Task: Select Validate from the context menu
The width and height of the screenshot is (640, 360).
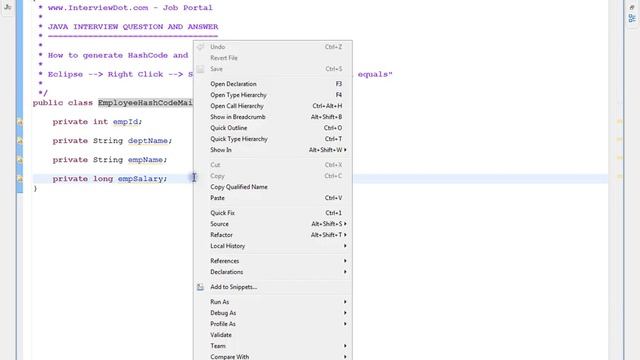Action: [x=272, y=335]
